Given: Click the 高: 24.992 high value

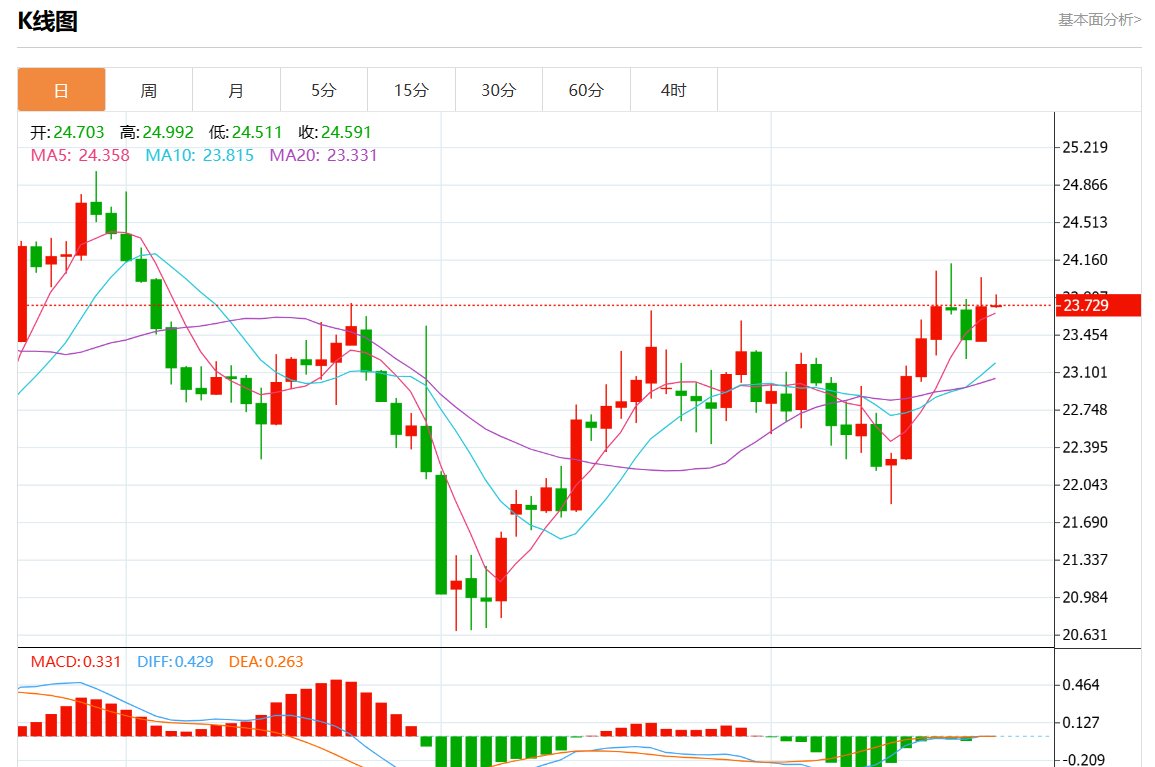Looking at the screenshot, I should click(157, 133).
